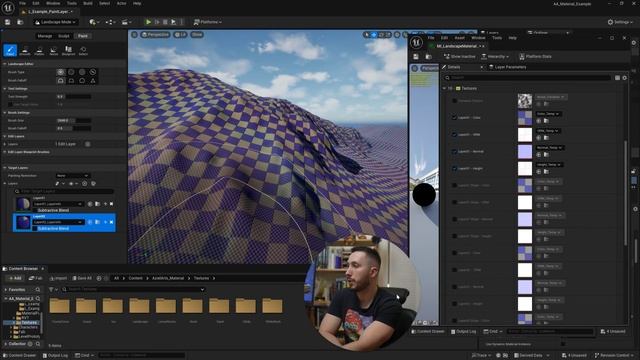Select smooth brush falloff icon
Viewport: 640px width, 360px height.
click(61, 80)
